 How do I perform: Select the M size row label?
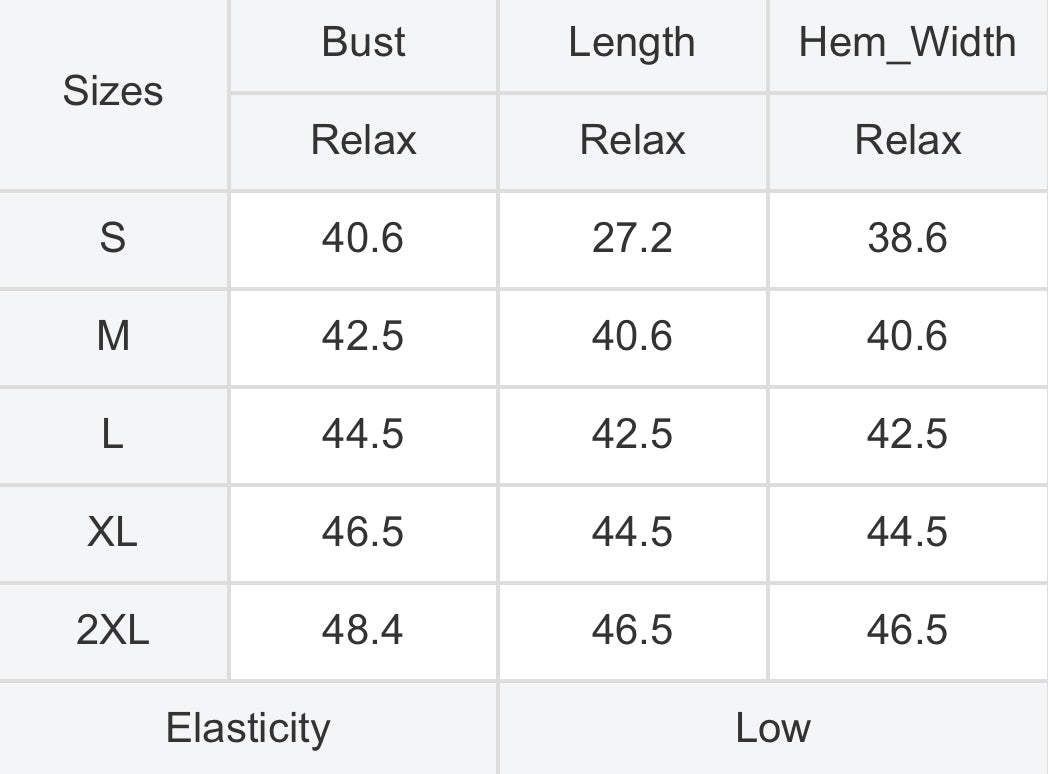click(113, 336)
